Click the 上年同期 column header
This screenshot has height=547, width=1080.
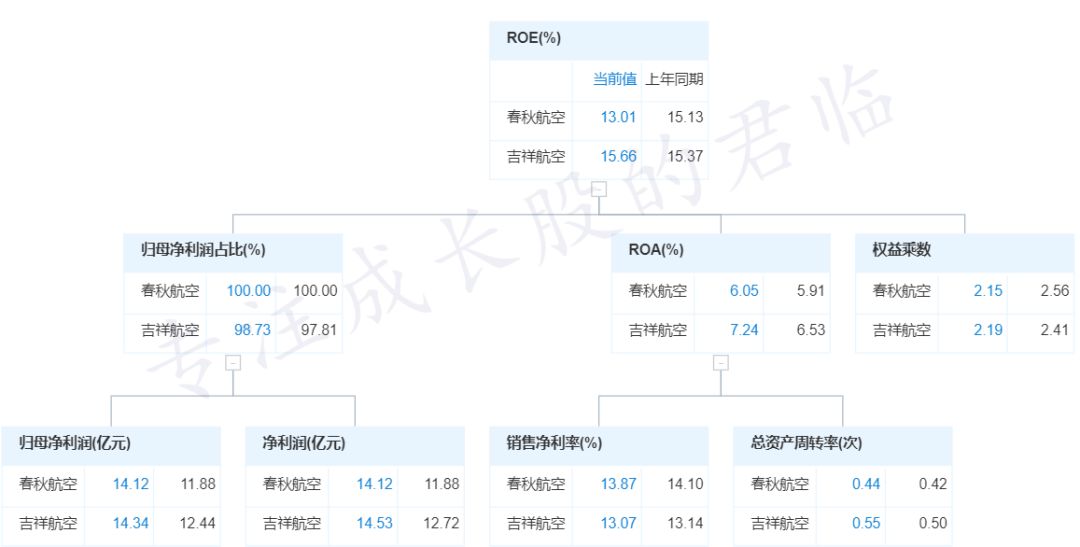click(x=674, y=79)
